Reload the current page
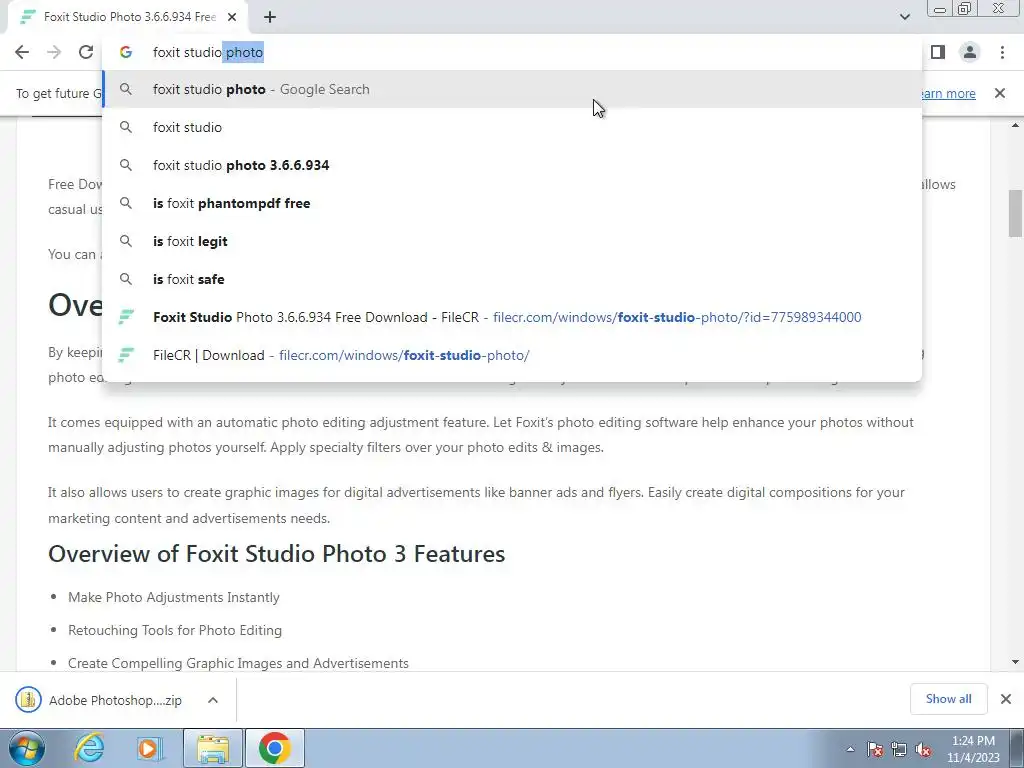Screen dimensions: 1024x768 click(x=86, y=52)
